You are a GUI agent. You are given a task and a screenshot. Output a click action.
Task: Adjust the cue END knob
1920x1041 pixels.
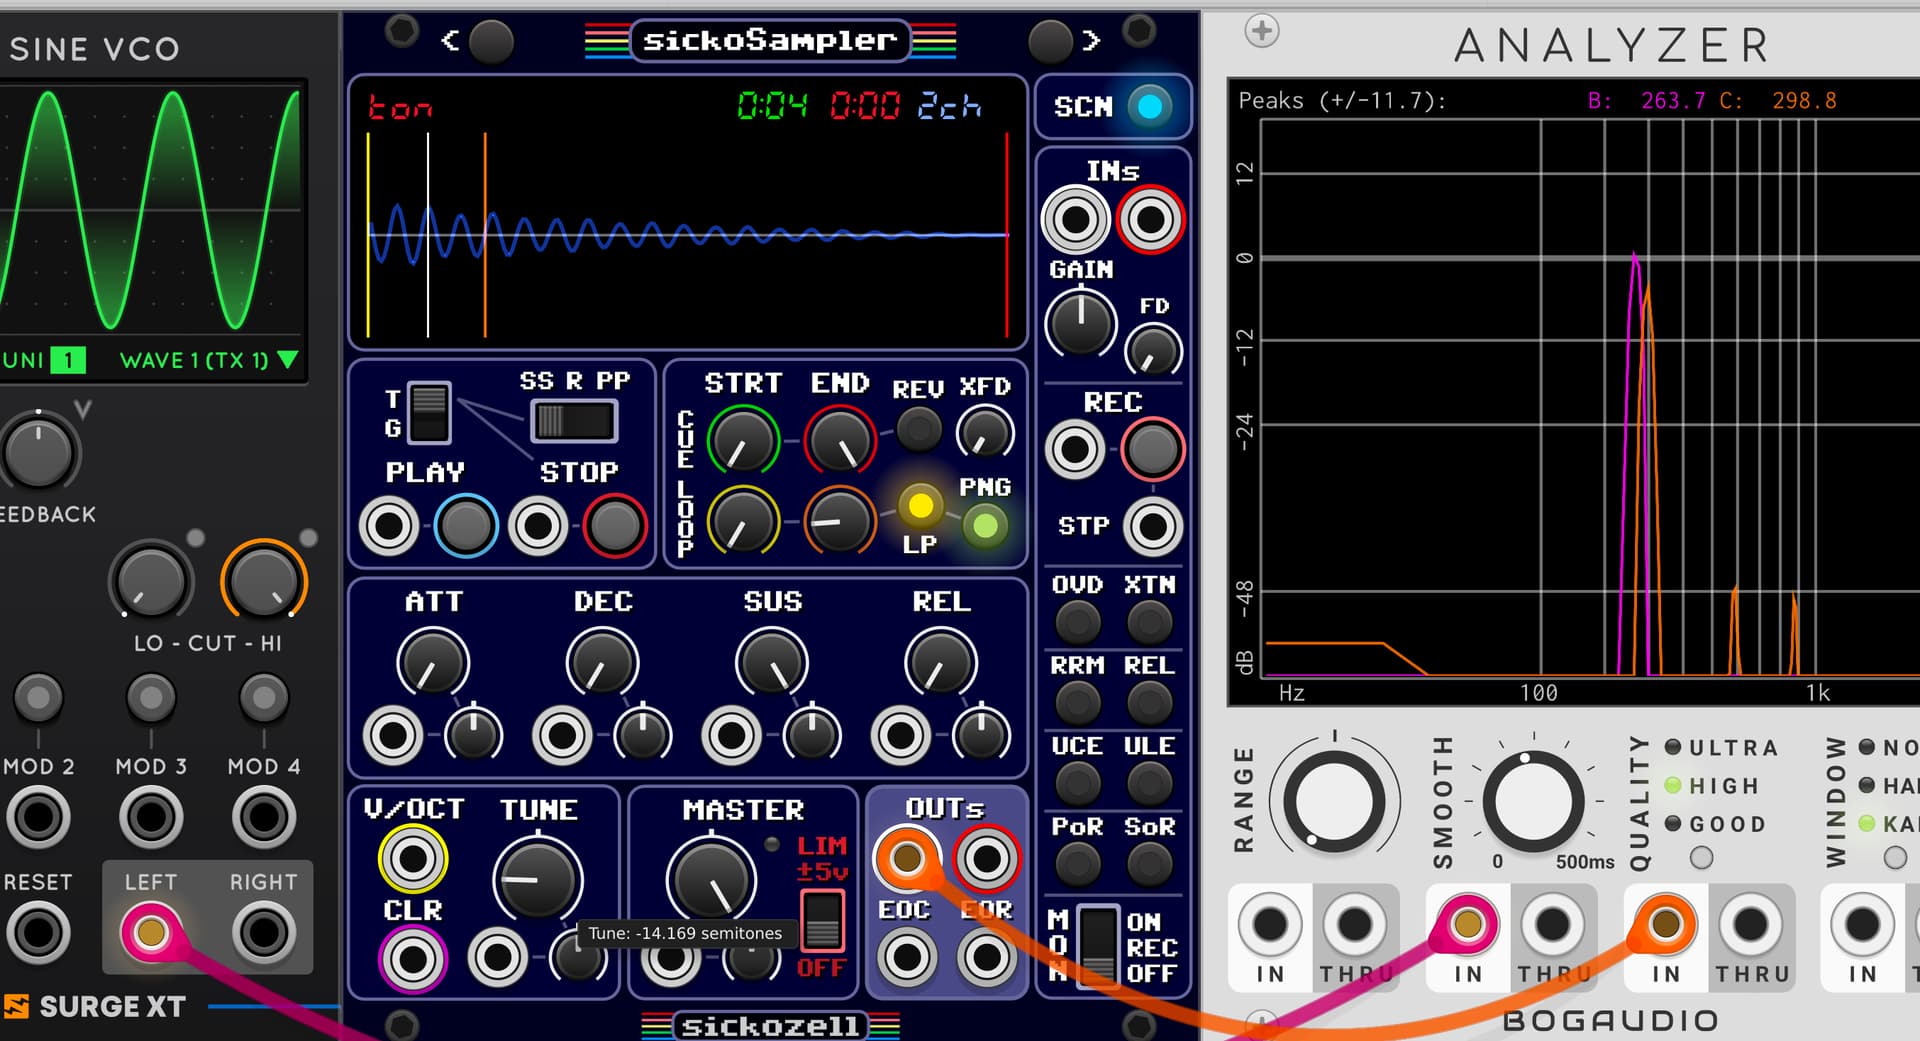(841, 441)
